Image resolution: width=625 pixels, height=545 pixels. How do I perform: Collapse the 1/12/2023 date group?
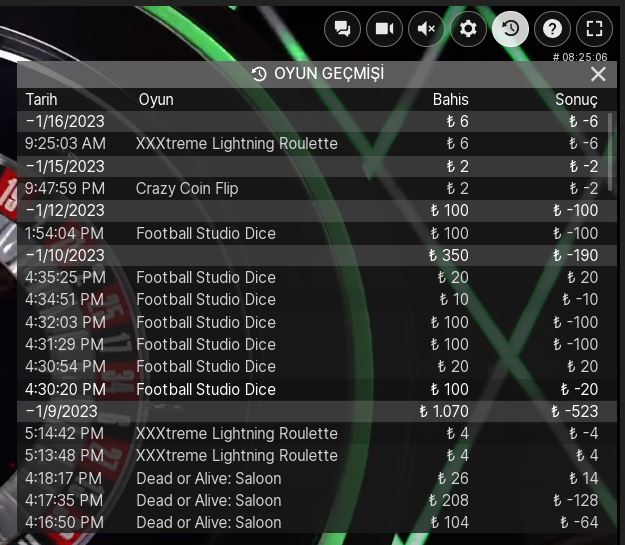click(317, 211)
